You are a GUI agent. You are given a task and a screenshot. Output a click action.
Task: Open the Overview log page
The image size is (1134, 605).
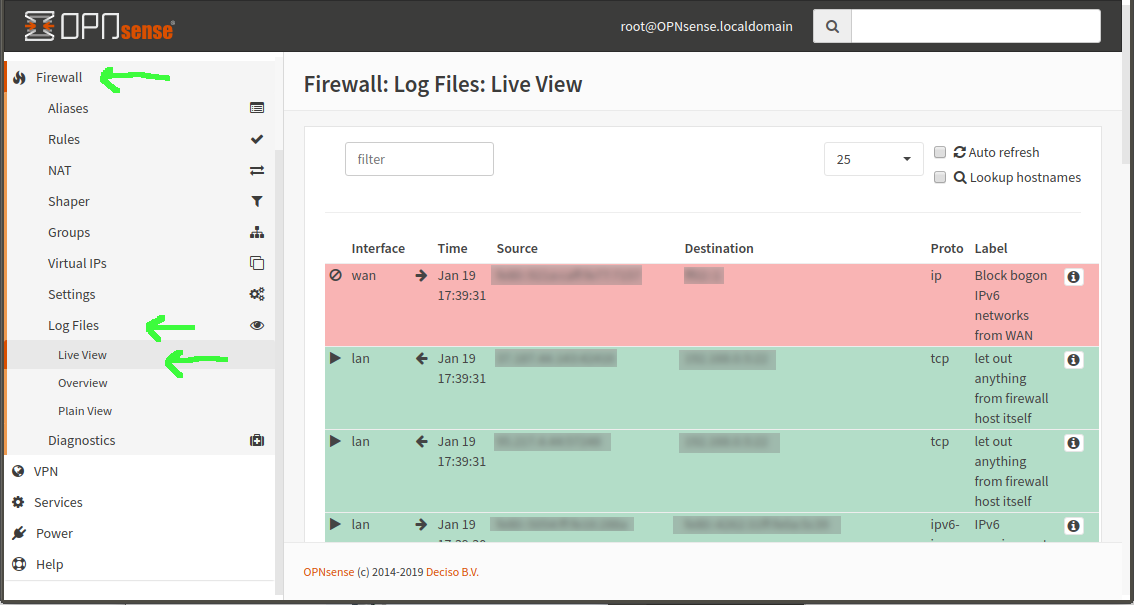click(82, 383)
